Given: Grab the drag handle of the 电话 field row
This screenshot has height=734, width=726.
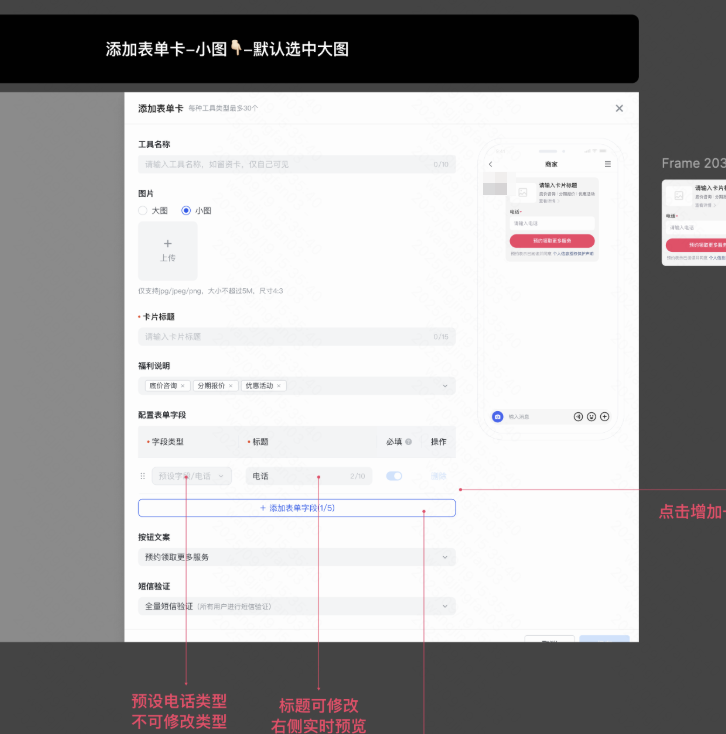Looking at the screenshot, I should click(143, 476).
